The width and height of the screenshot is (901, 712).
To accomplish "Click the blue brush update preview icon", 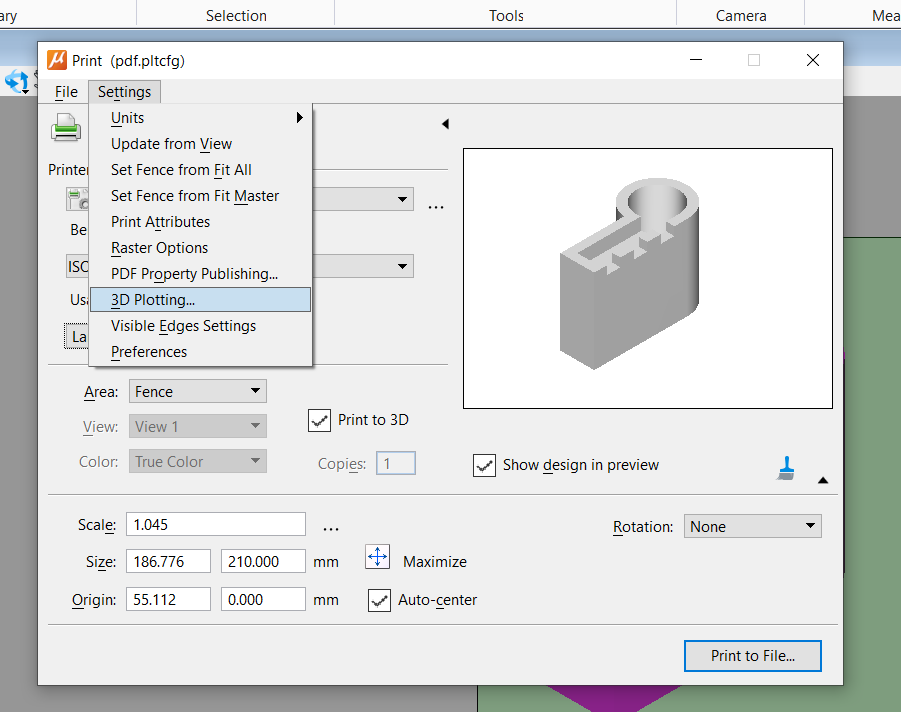I will coord(786,468).
